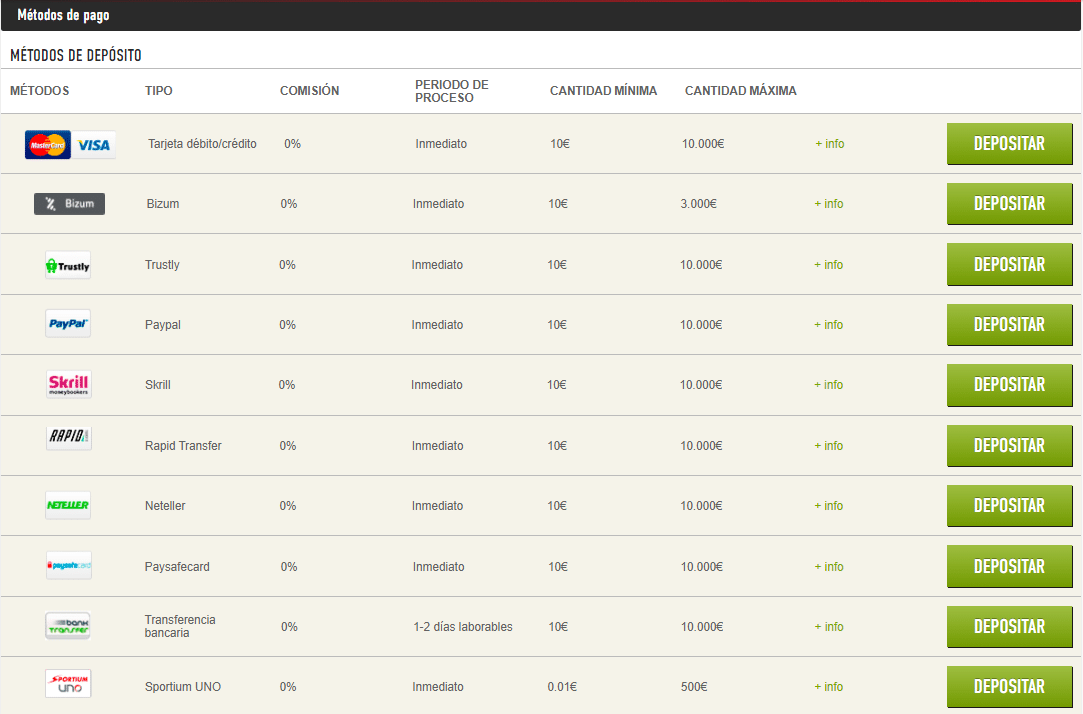
Task: Click the Skrill moneybookers logo
Action: pyautogui.click(x=68, y=385)
